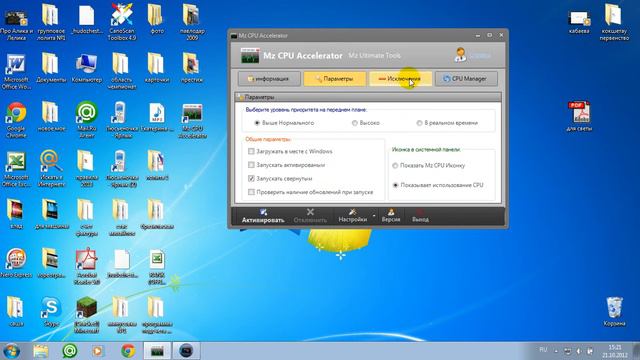This screenshot has width=640, height=360.
Task: Open Про Алика и Лелика icon
Action: point(16,24)
